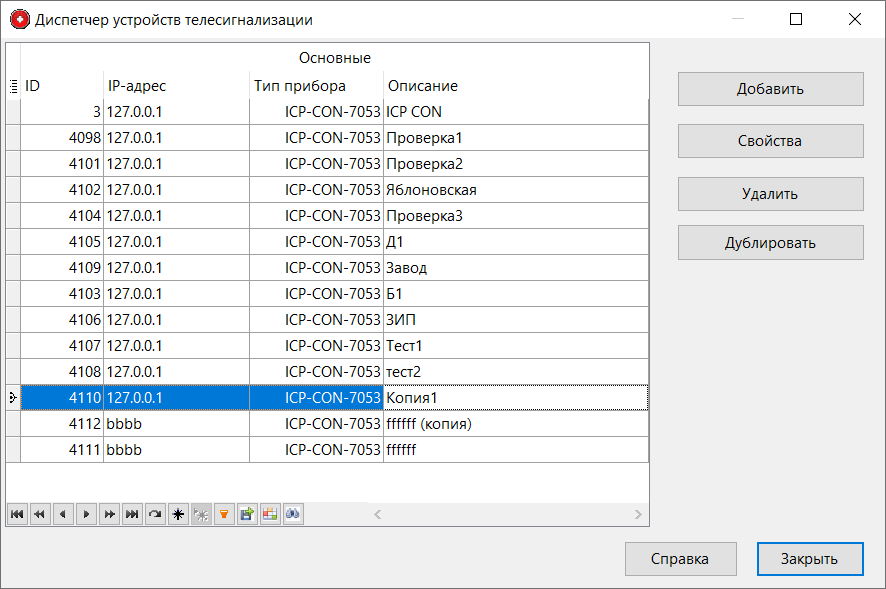Step forward one record with single right arrow

pos(85,514)
